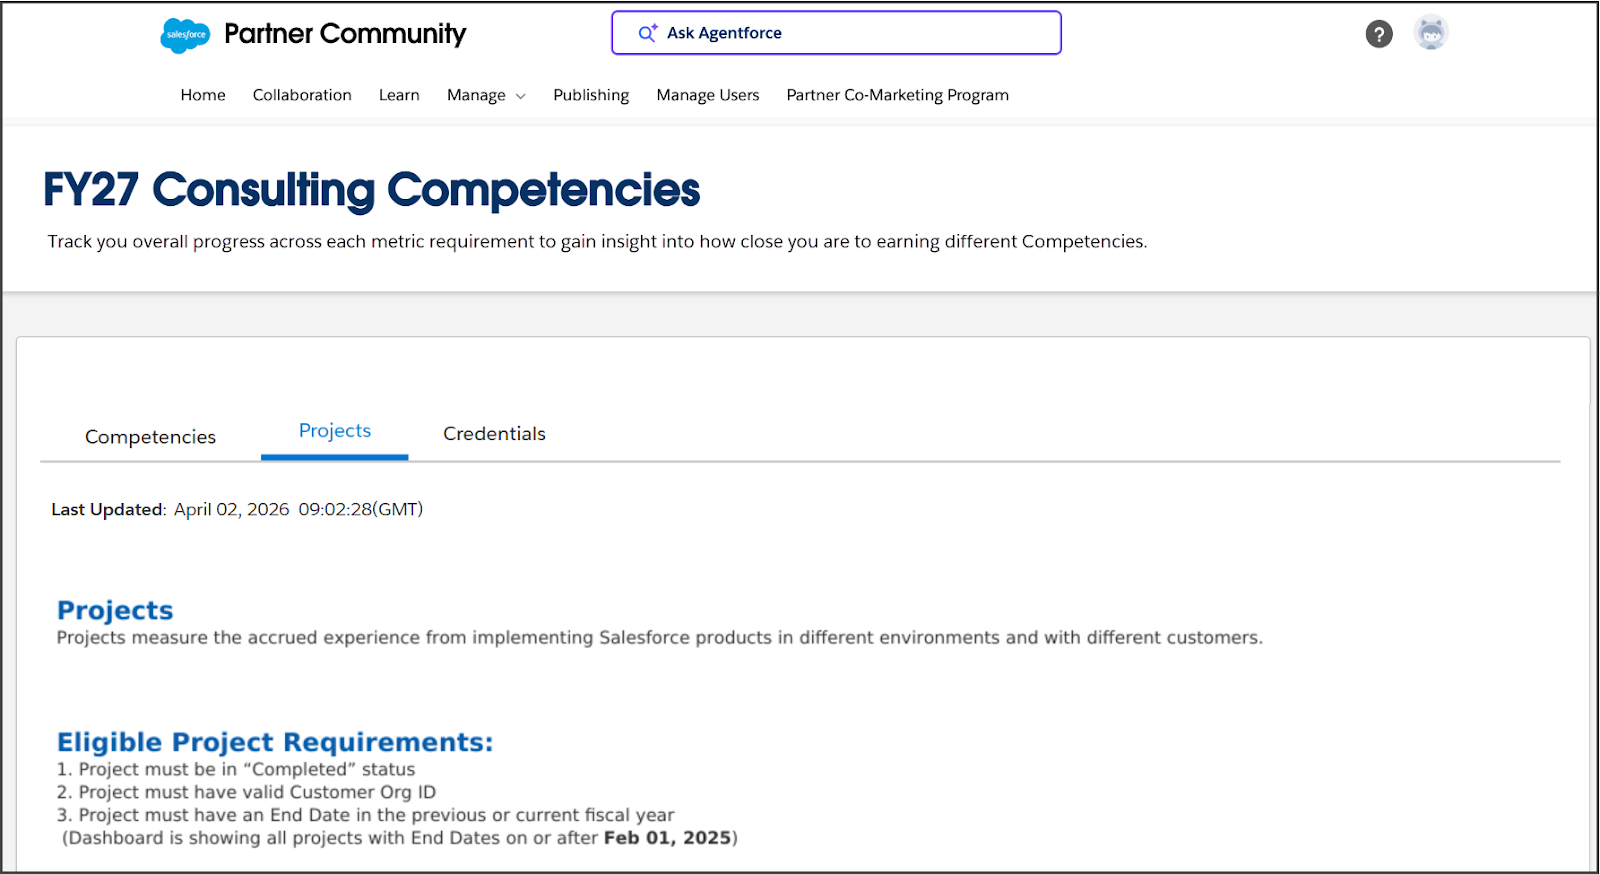
Task: Go to Home in the navigation
Action: coord(203,95)
